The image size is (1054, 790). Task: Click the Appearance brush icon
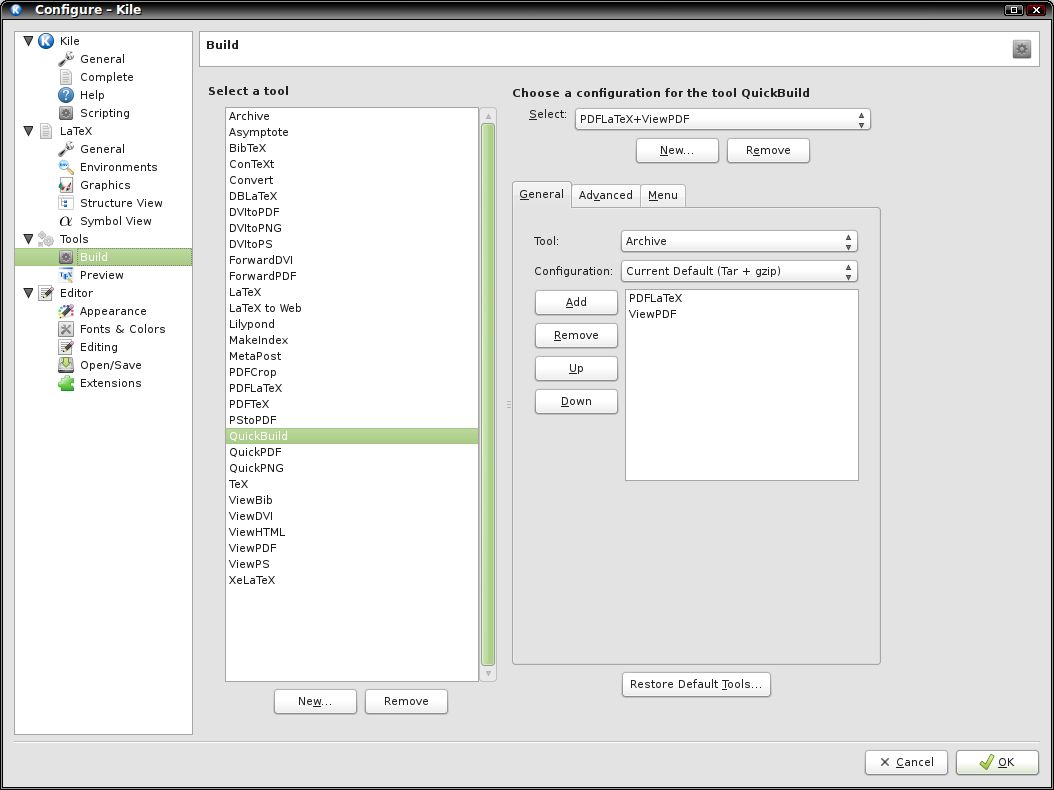pos(66,311)
